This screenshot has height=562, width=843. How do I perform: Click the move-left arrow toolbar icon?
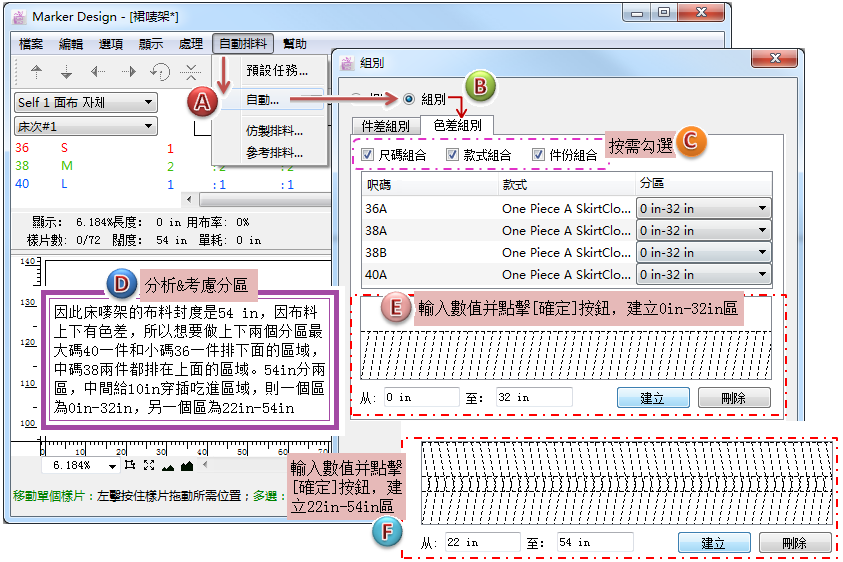pyautogui.click(x=98, y=72)
